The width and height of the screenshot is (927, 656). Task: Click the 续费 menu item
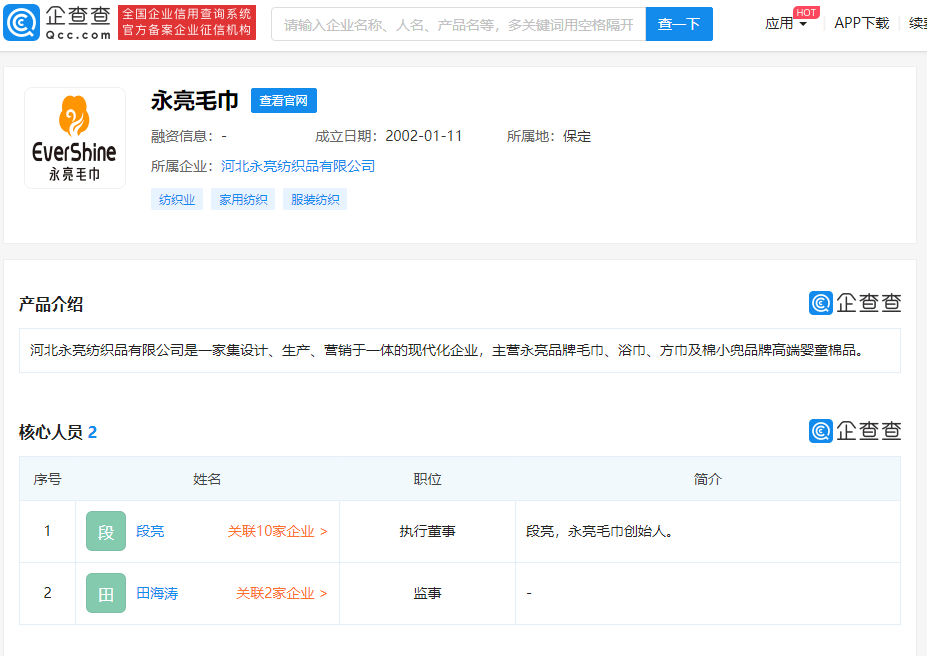[x=918, y=24]
